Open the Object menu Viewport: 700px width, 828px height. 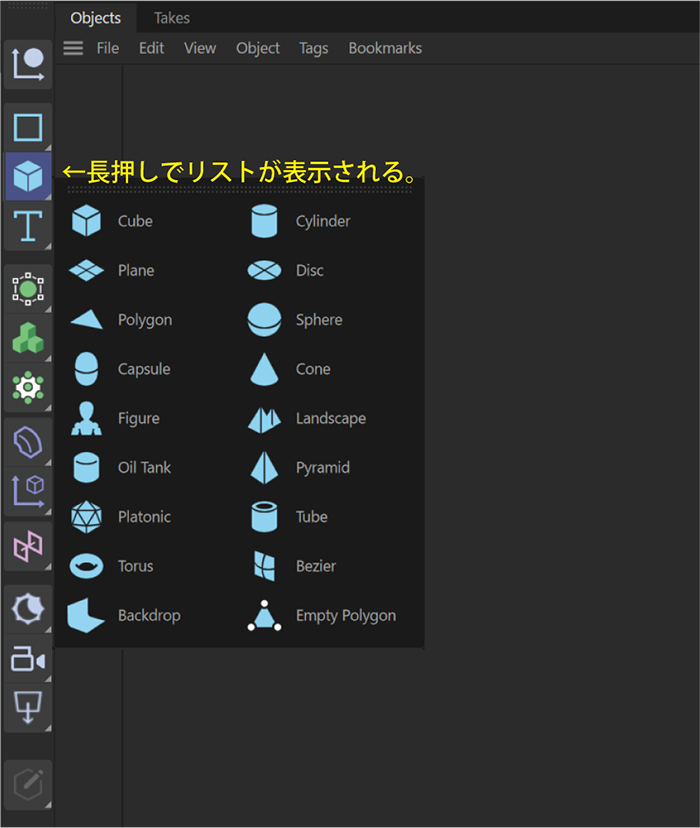(258, 48)
